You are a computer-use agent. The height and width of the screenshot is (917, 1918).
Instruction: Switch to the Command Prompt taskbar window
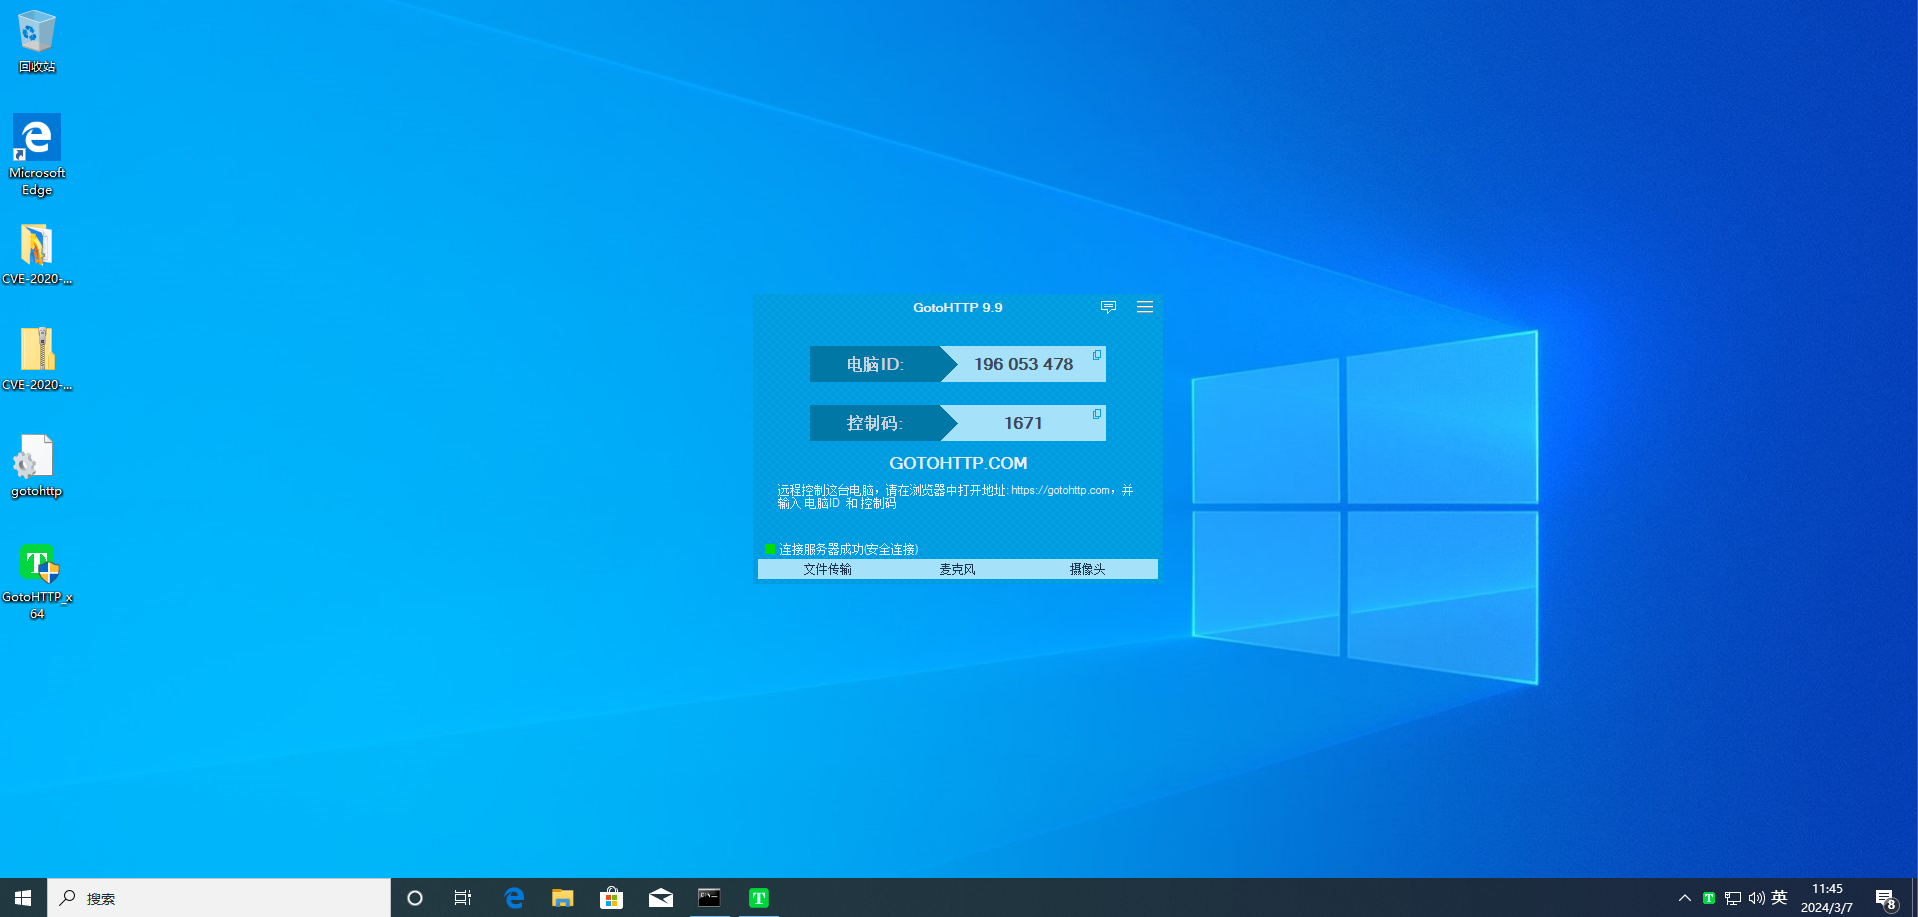(x=709, y=898)
